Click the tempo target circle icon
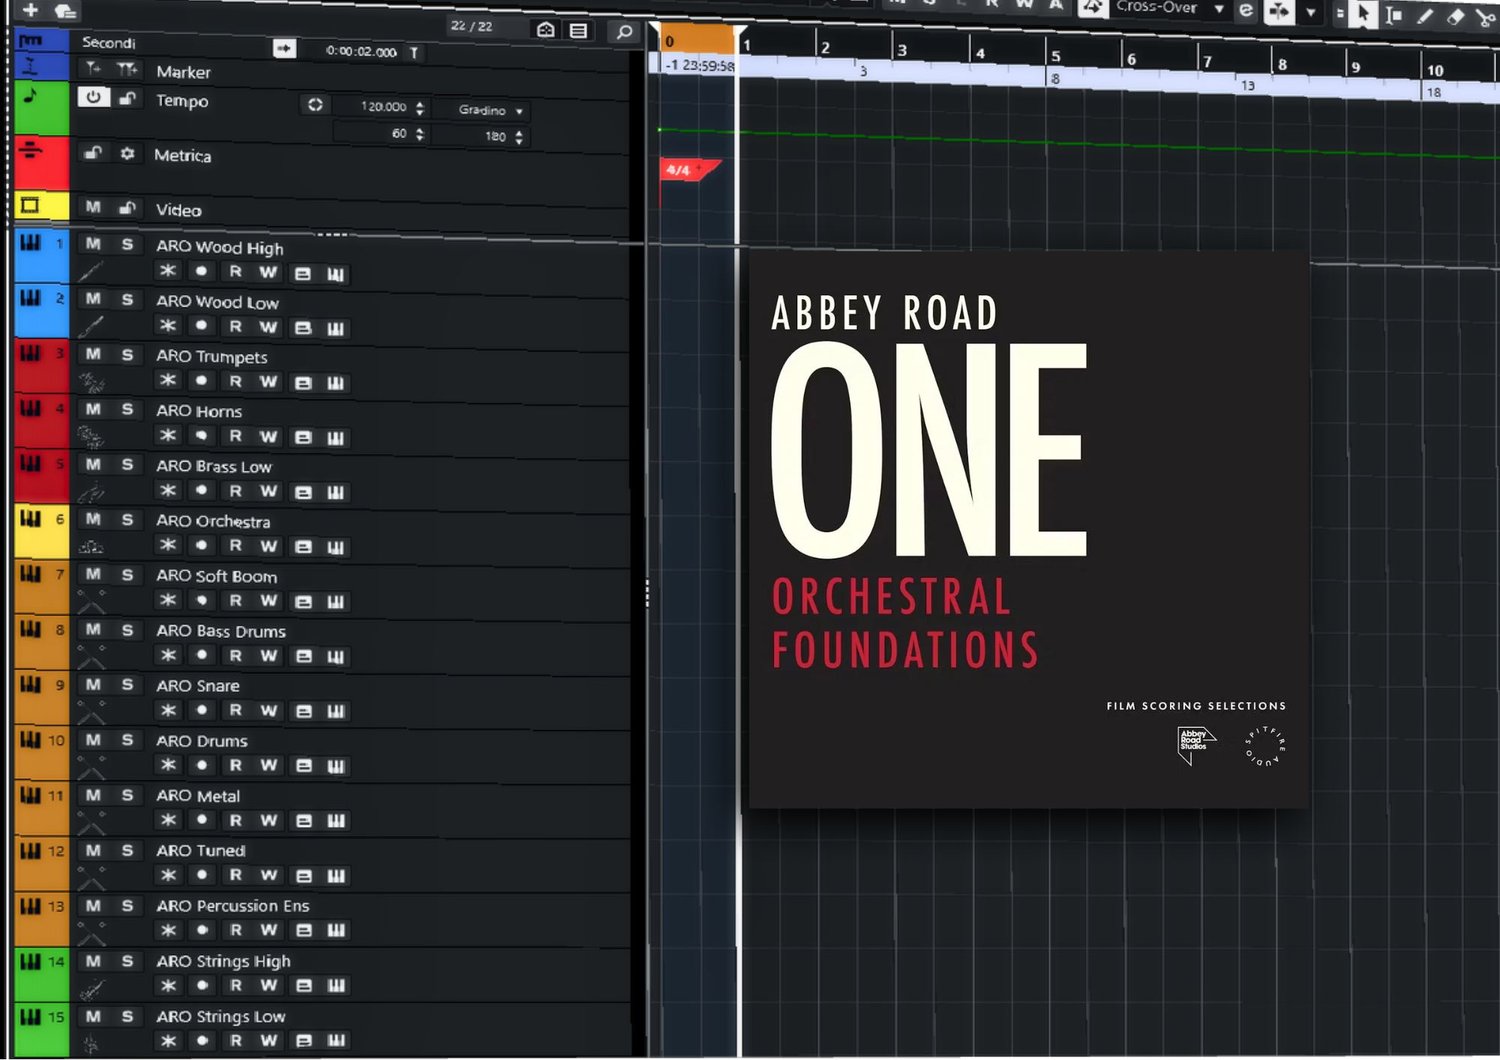 [x=315, y=104]
